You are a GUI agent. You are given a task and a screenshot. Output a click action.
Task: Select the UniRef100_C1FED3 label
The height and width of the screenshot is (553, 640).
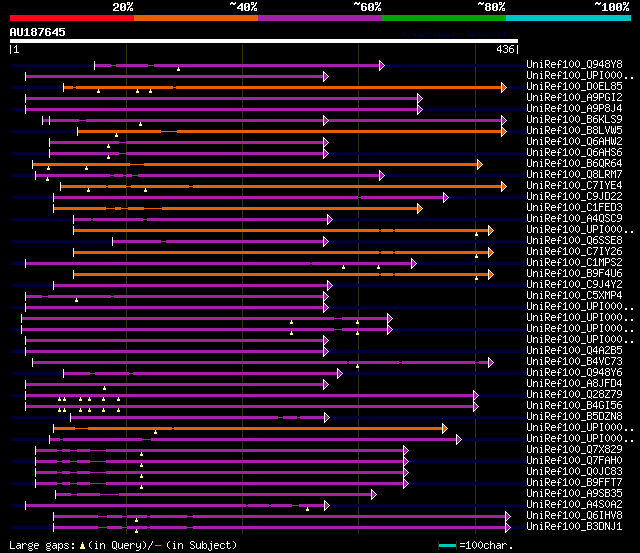click(574, 208)
